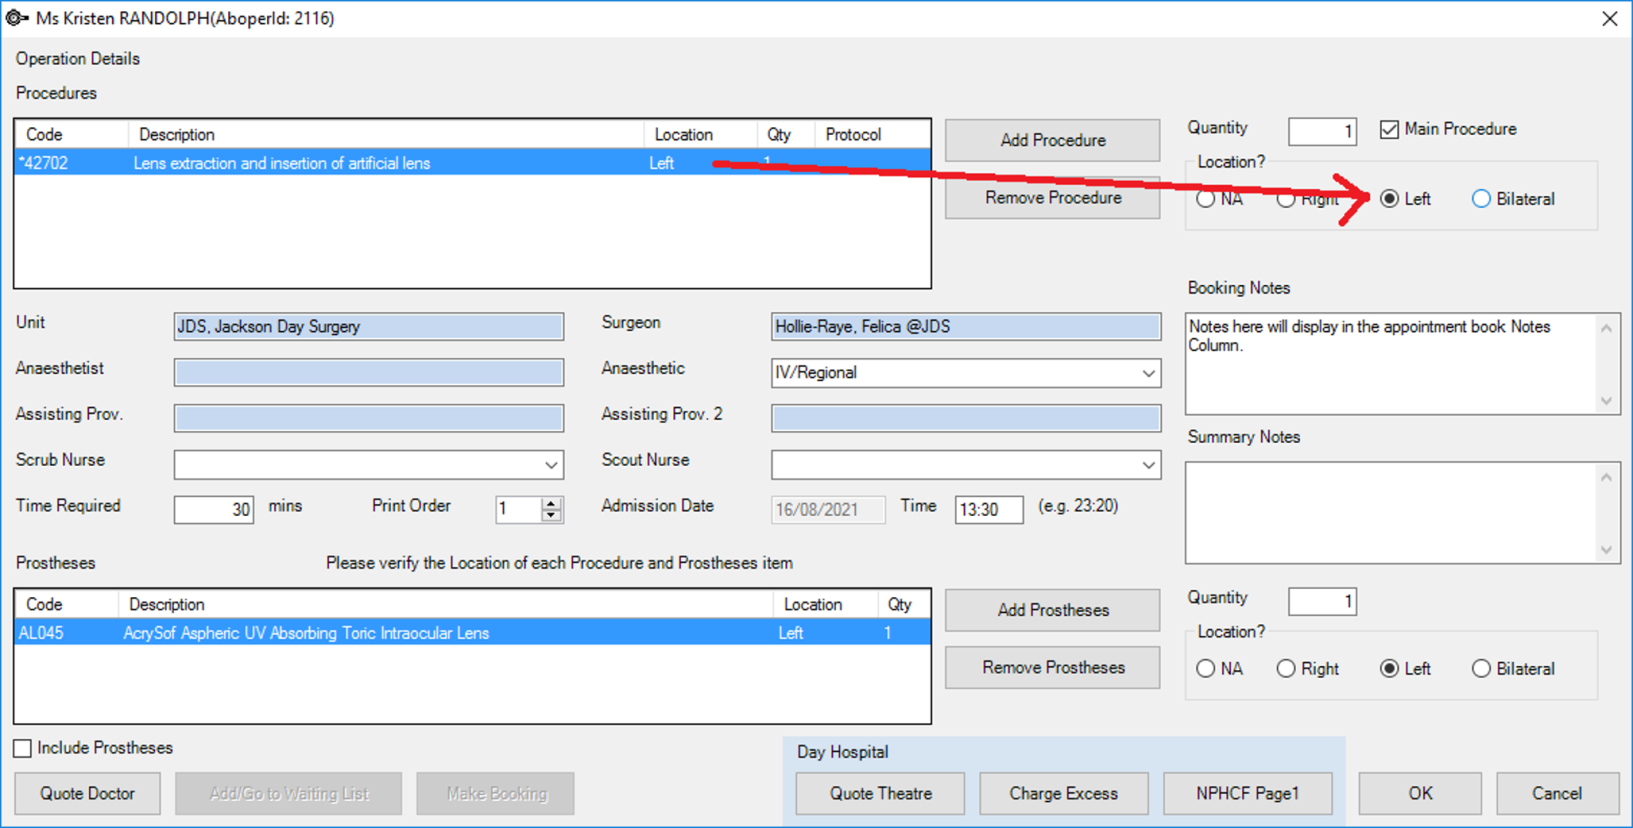Click the prostheses Qty column header
The height and width of the screenshot is (828, 1633).
[904, 605]
